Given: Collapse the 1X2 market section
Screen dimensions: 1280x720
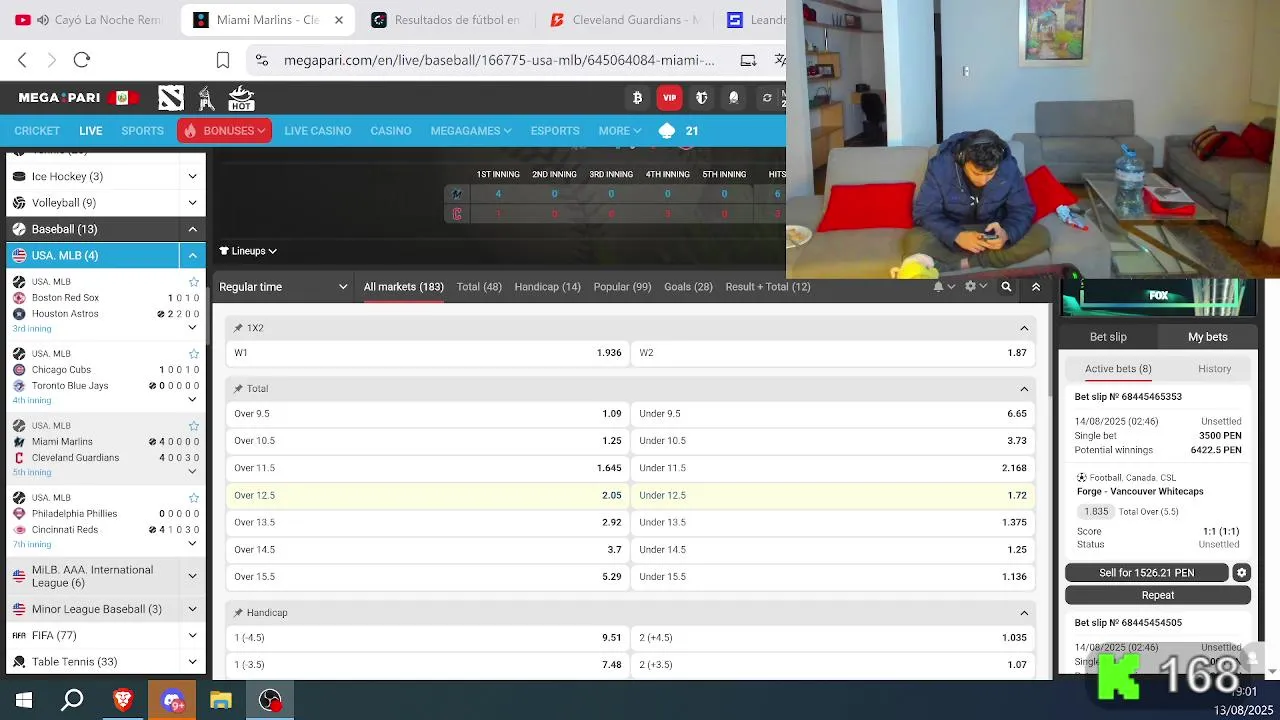Looking at the screenshot, I should pyautogui.click(x=1024, y=328).
